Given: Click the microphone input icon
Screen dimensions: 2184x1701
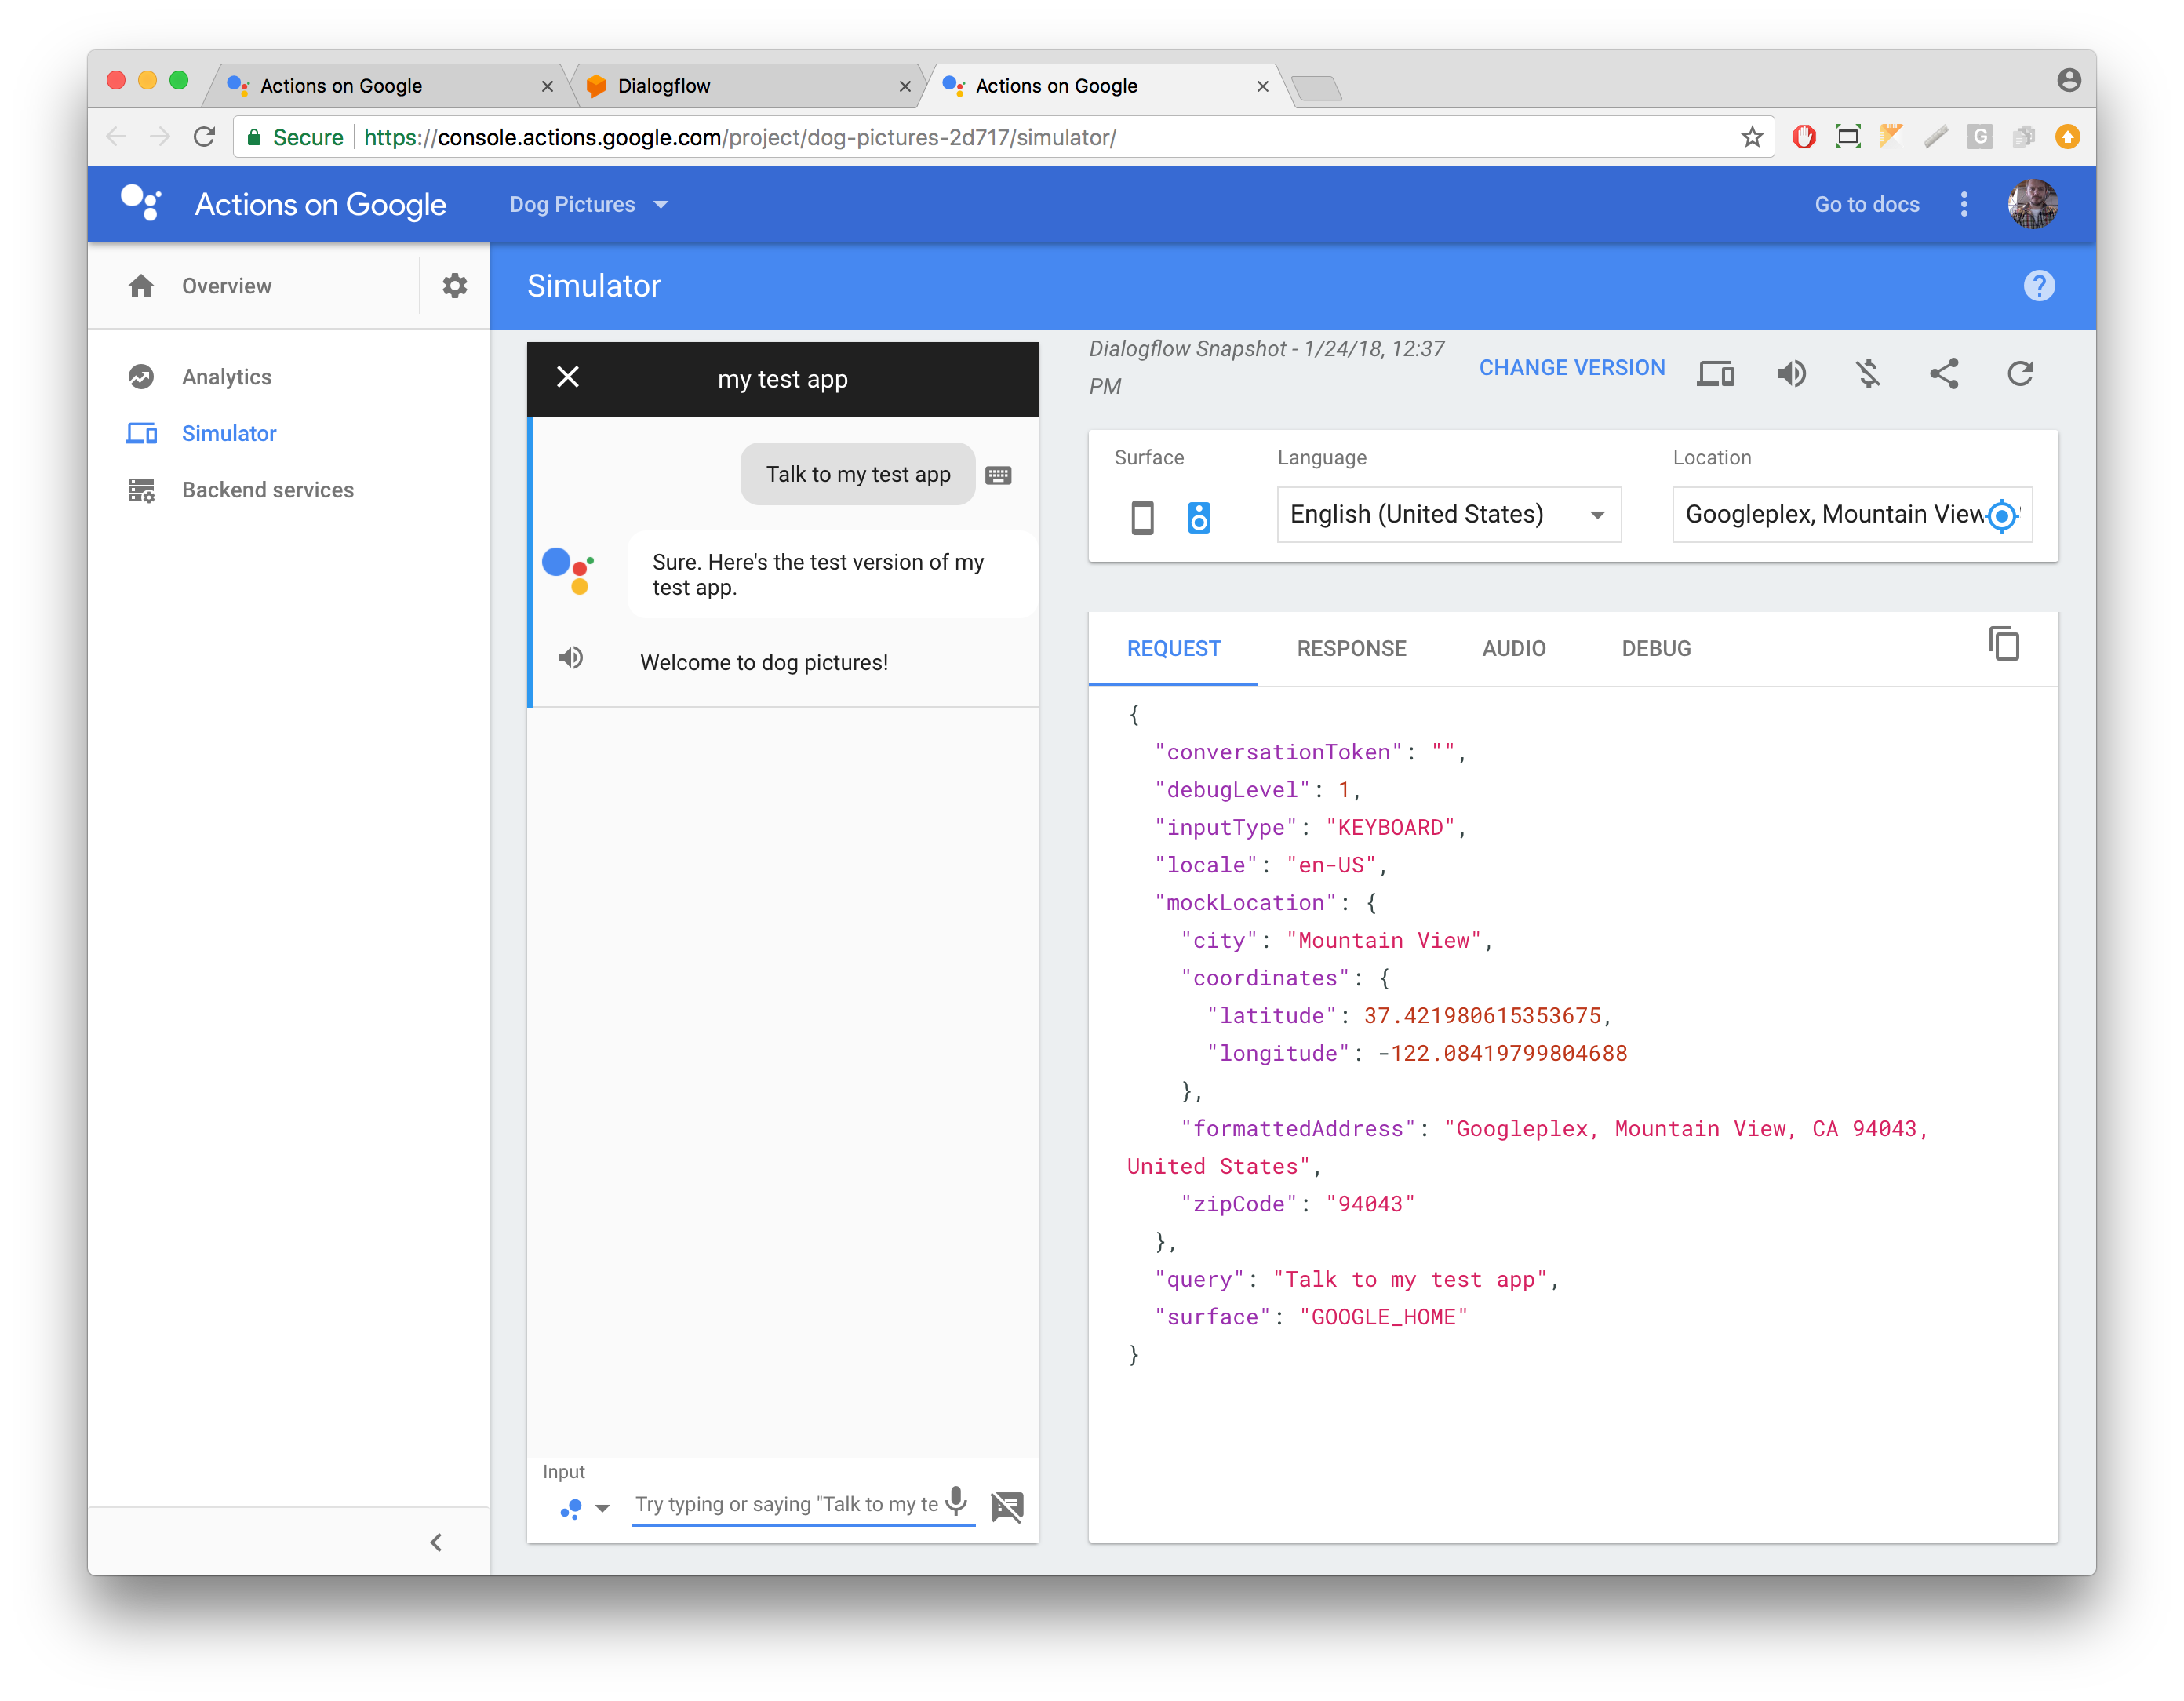Looking at the screenshot, I should (x=957, y=1501).
